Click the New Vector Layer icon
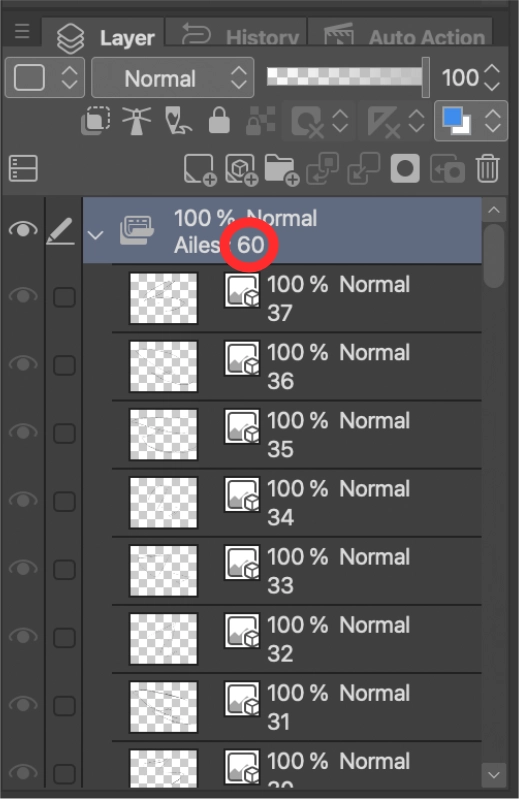Screen dimensions: 519x799 (x=241, y=169)
